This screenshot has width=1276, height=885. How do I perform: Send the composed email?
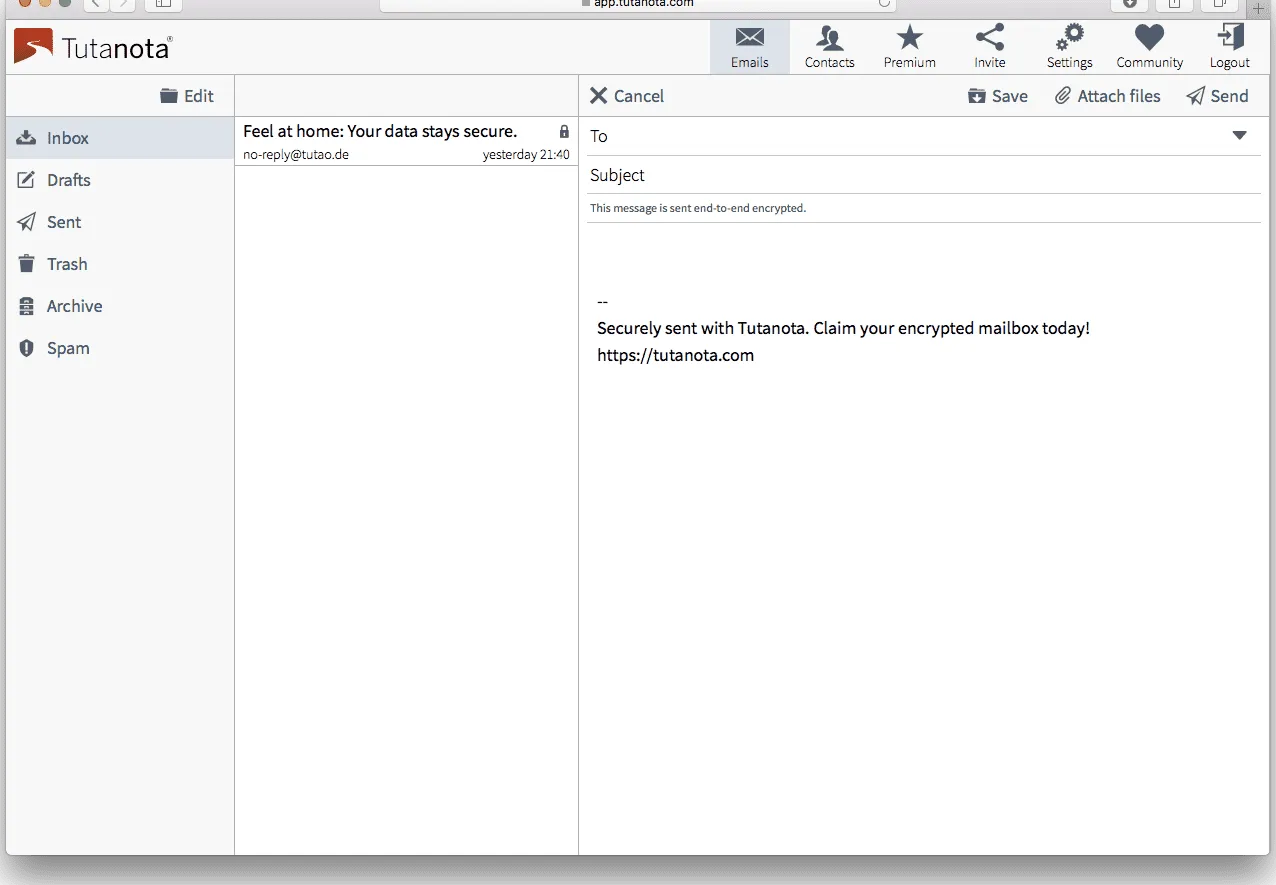1217,96
